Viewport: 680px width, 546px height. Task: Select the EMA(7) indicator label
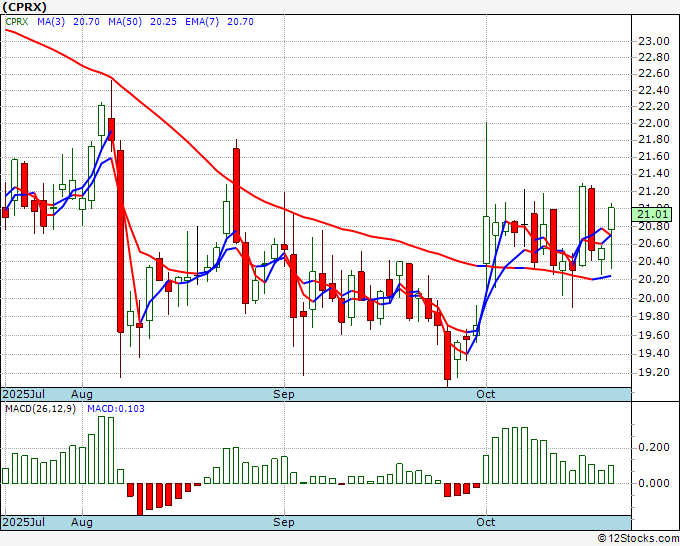click(202, 22)
